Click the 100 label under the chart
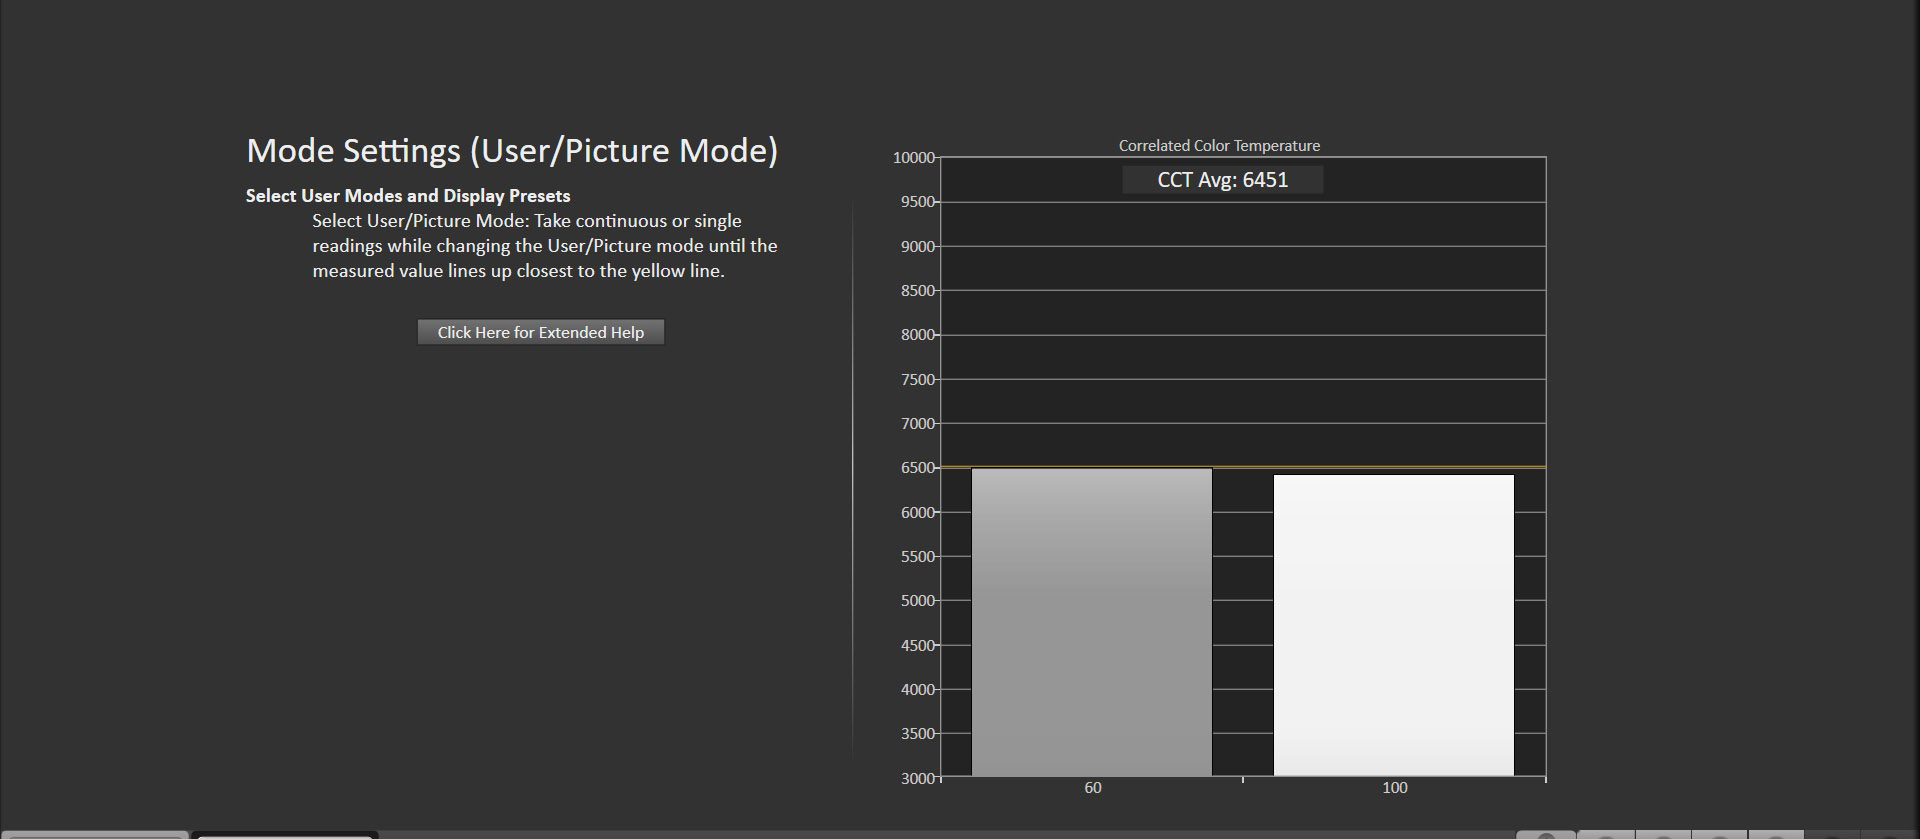The height and width of the screenshot is (839, 1920). (x=1394, y=788)
